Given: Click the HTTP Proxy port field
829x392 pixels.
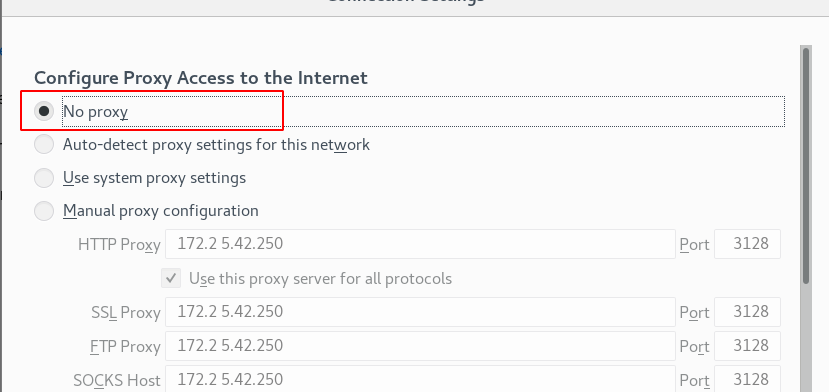Looking at the screenshot, I should [x=748, y=244].
